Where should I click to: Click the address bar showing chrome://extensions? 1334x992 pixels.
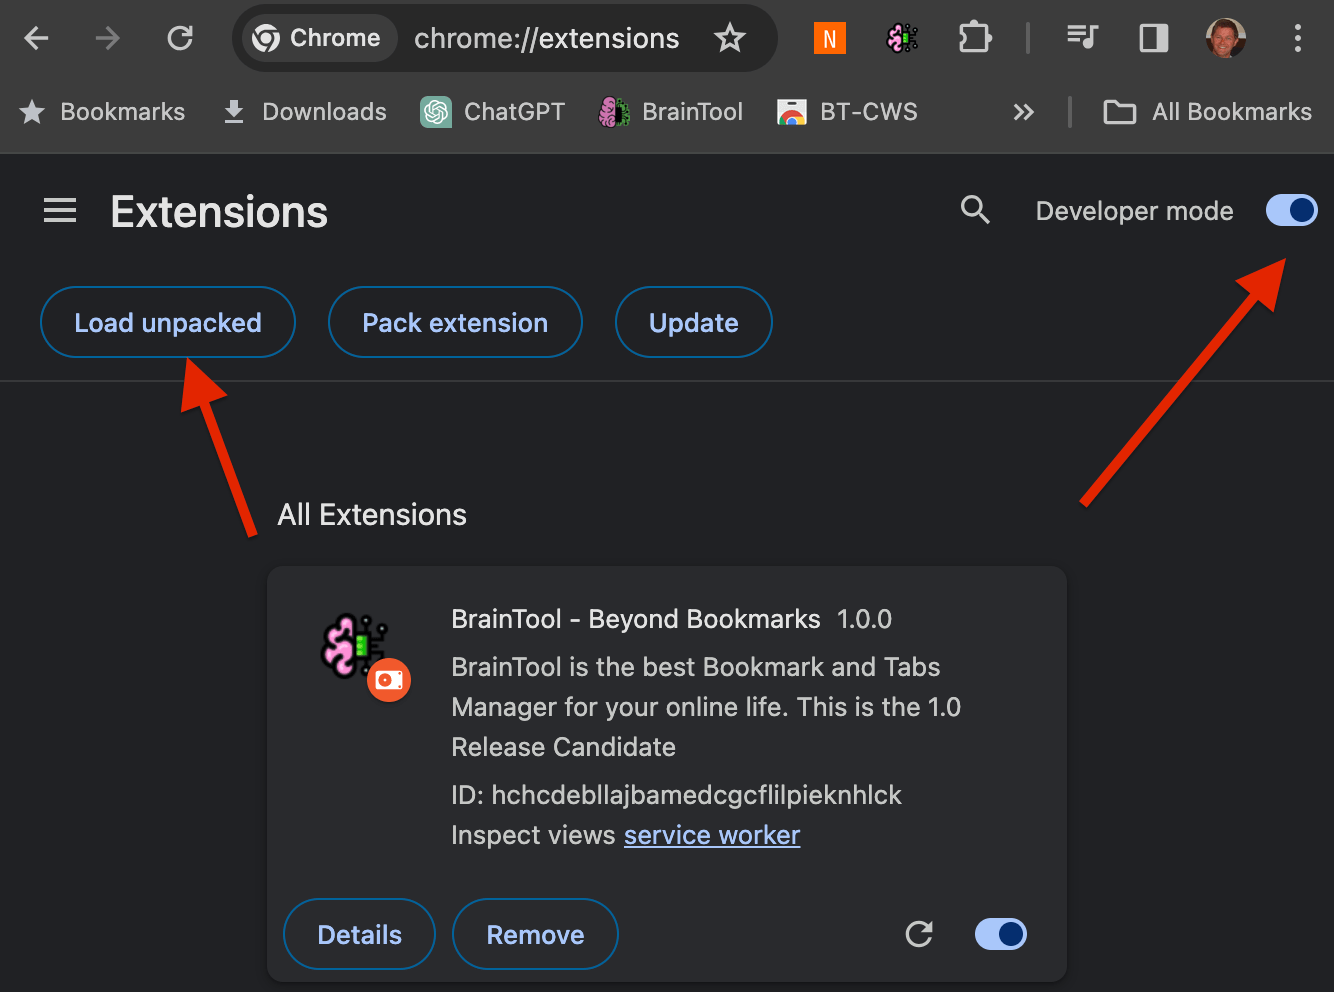[547, 38]
